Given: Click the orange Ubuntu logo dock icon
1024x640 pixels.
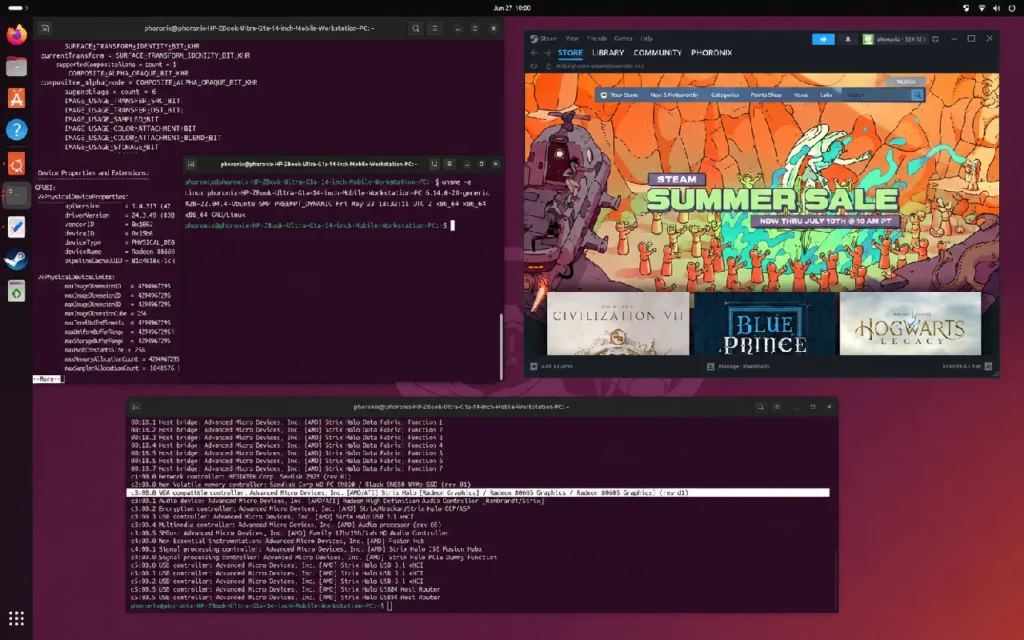Looking at the screenshot, I should point(16,164).
